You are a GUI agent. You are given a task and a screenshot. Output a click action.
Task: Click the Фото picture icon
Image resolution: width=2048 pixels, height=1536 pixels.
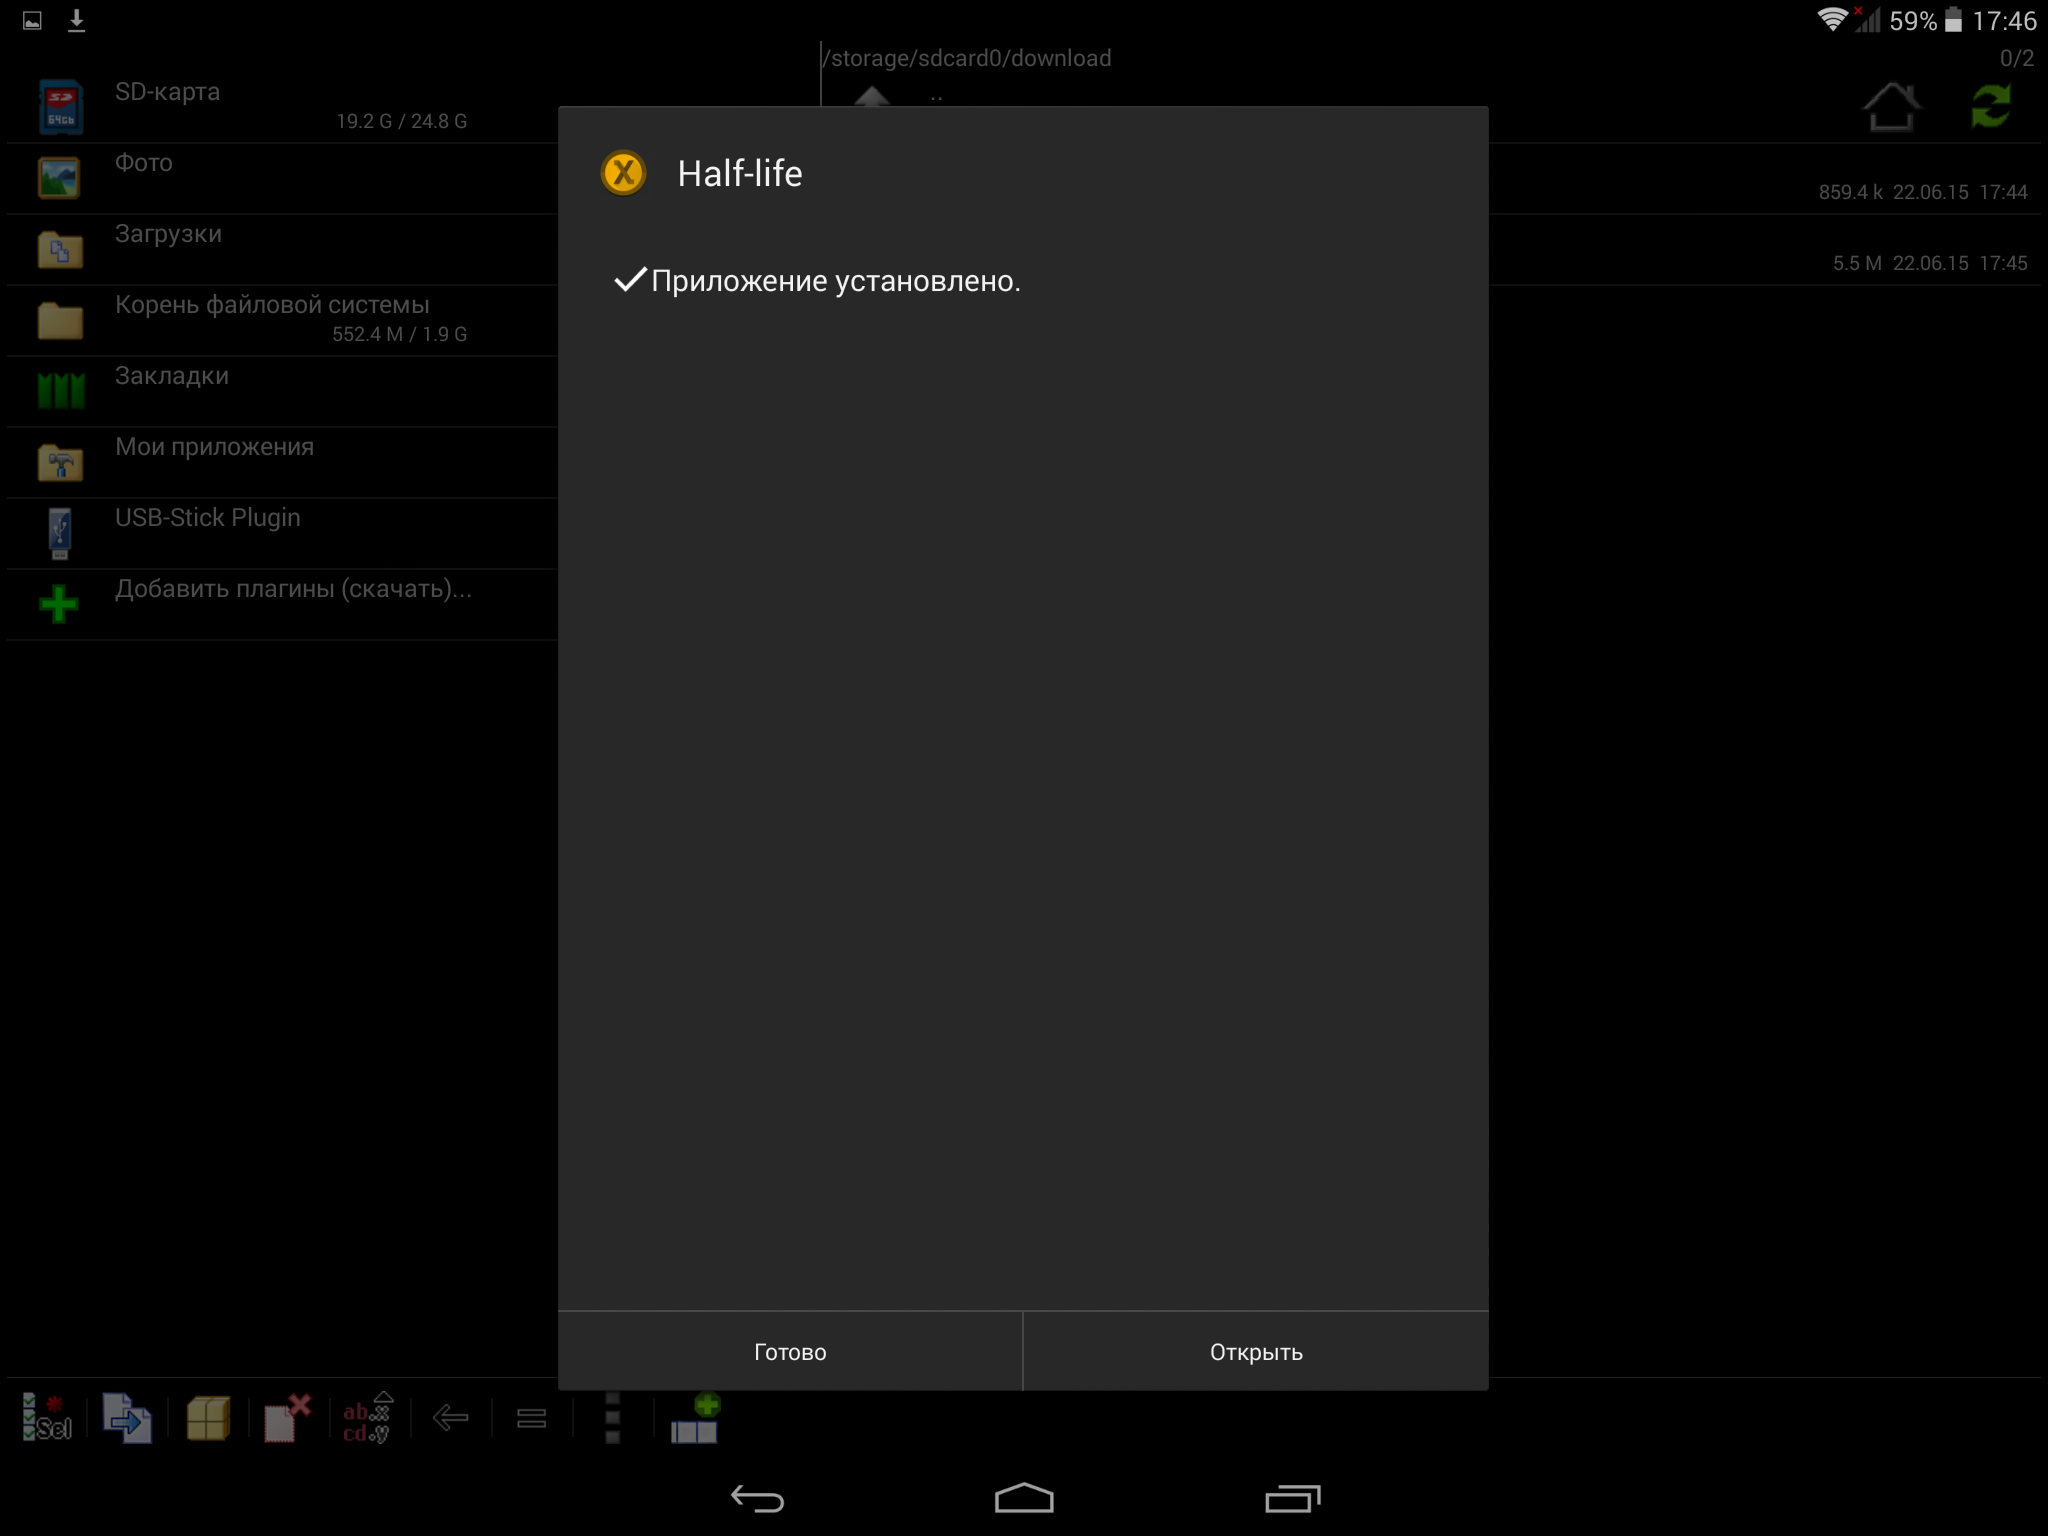(60, 178)
